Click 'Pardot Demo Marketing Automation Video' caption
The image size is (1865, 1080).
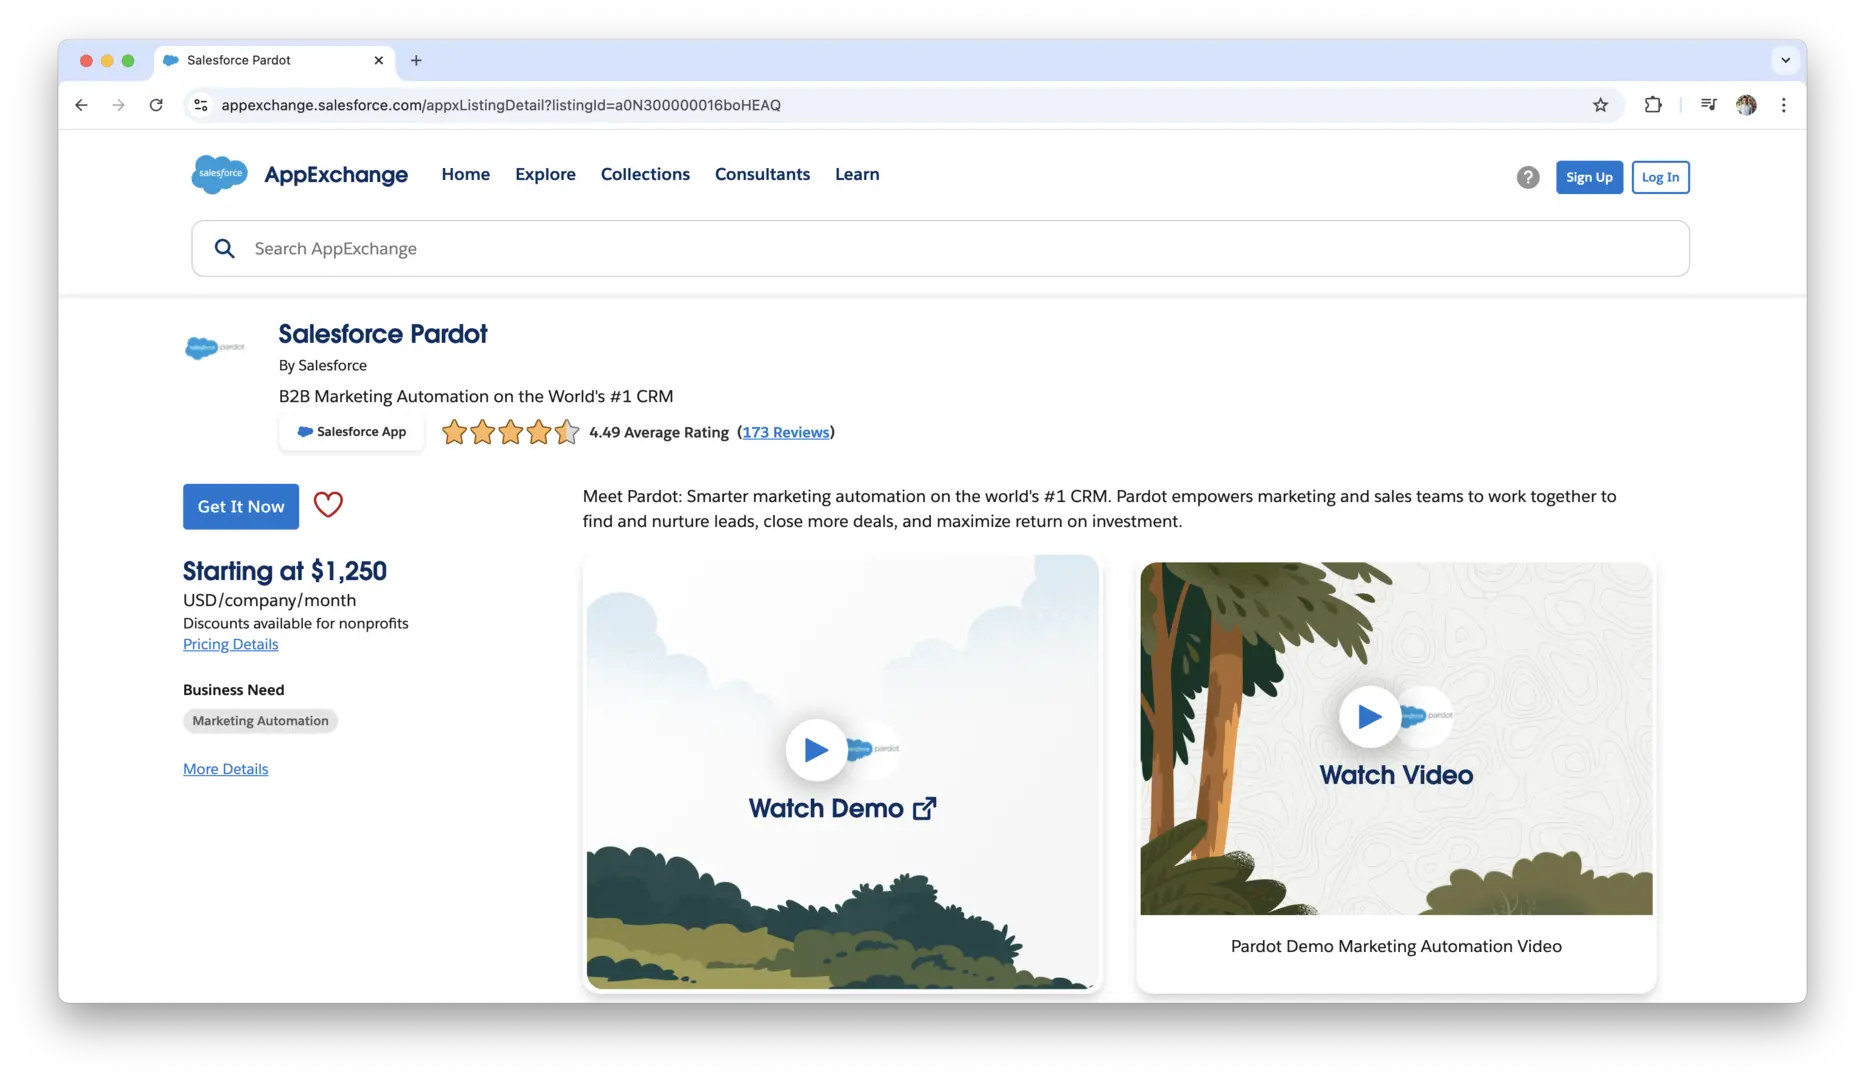[1396, 946]
